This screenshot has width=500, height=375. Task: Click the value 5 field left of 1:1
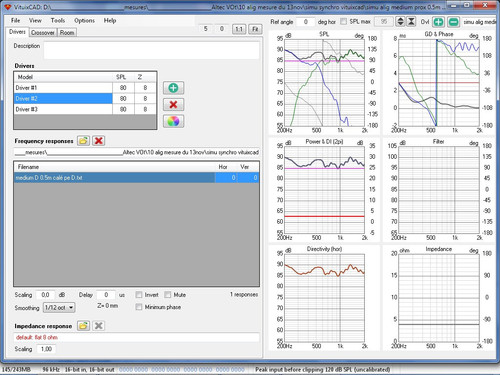click(x=206, y=29)
